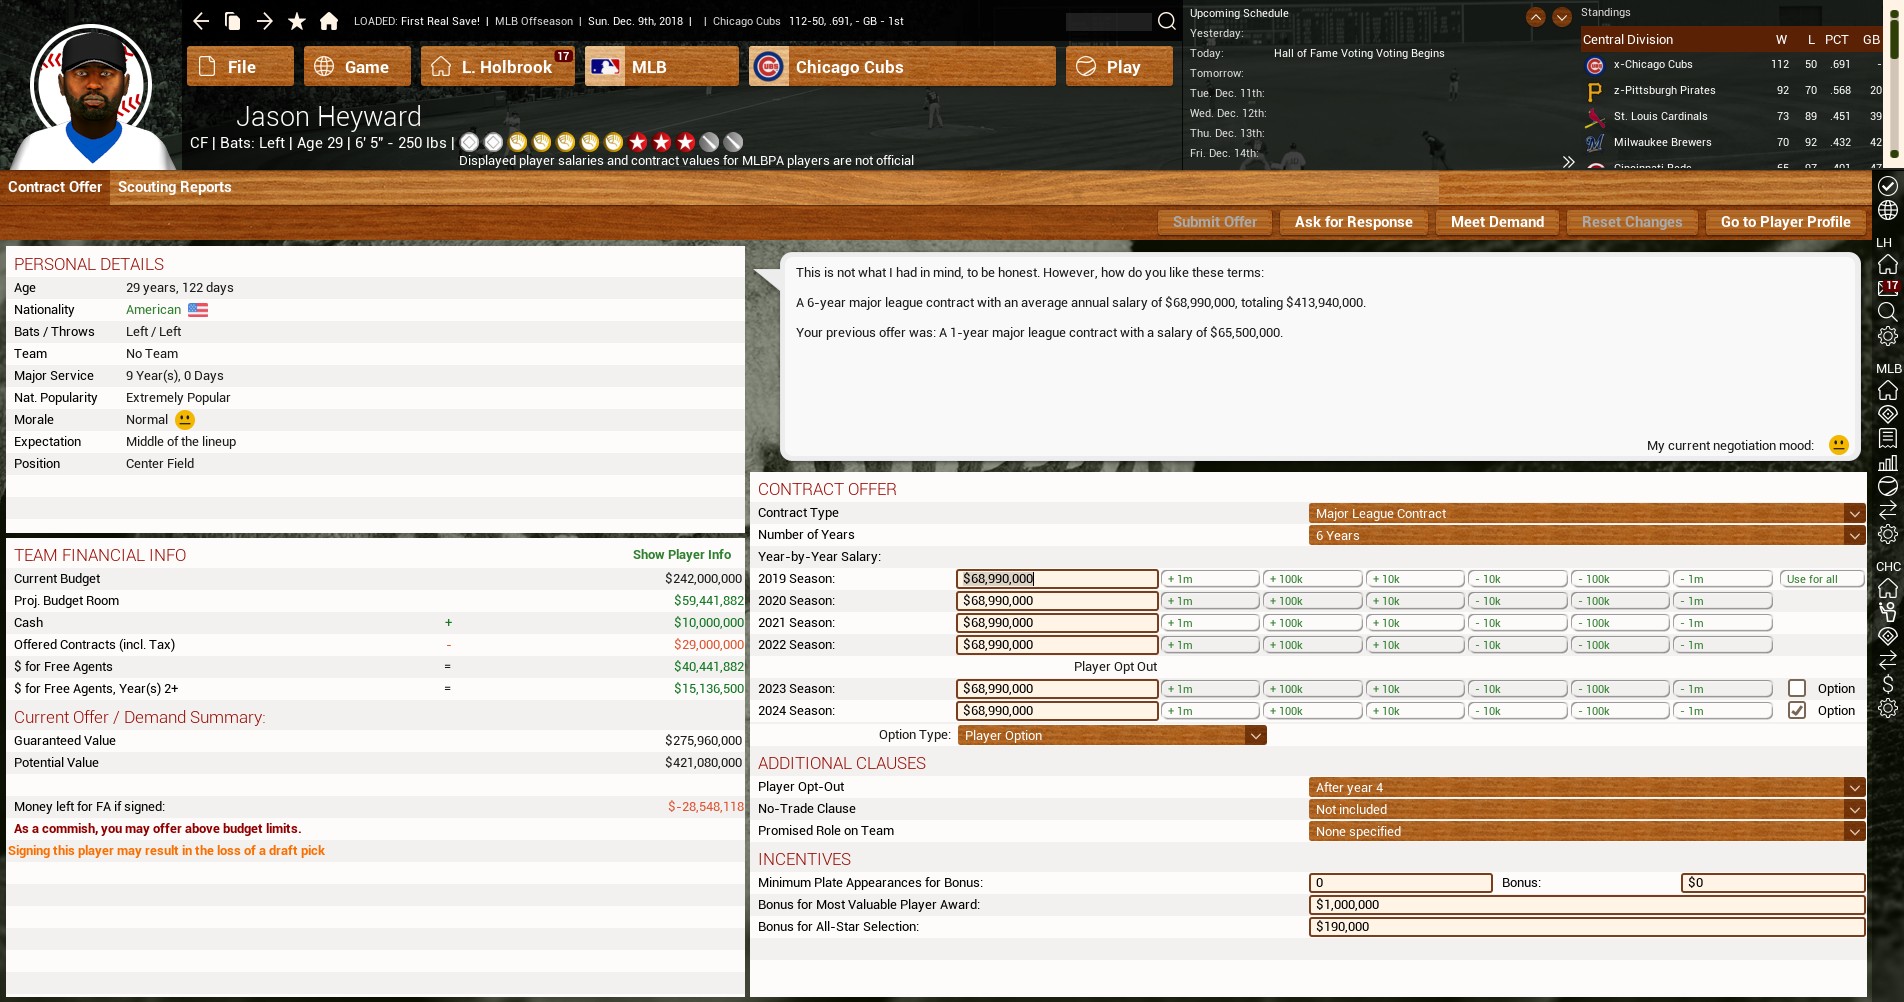Click the copy pages icon in top bar
The width and height of the screenshot is (1904, 1002).
click(x=232, y=21)
